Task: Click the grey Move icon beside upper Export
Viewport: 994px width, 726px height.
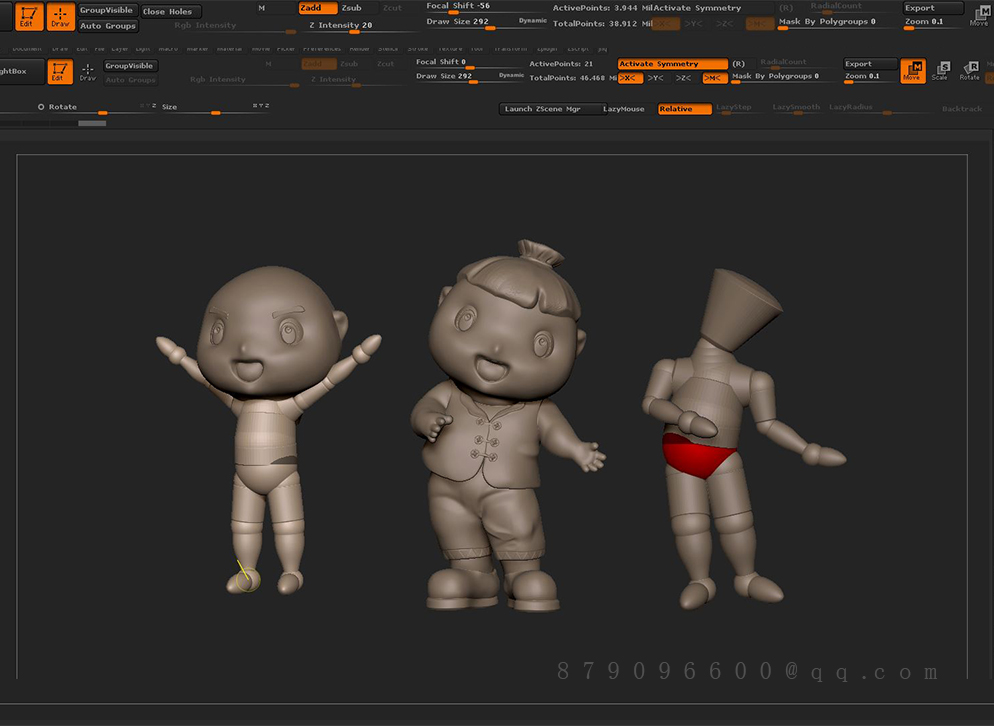Action: pyautogui.click(x=979, y=16)
